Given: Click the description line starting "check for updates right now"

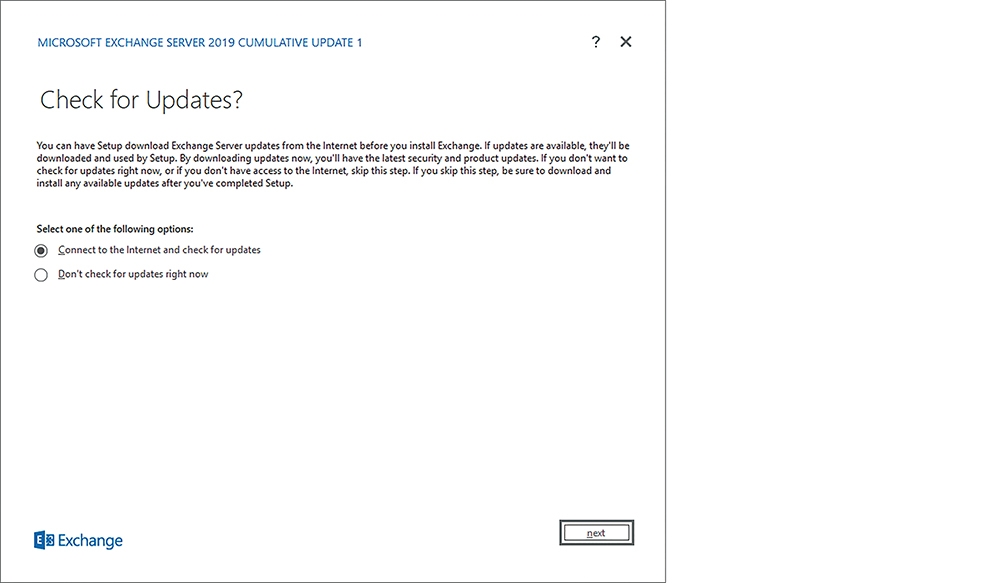Looking at the screenshot, I should tap(323, 171).
